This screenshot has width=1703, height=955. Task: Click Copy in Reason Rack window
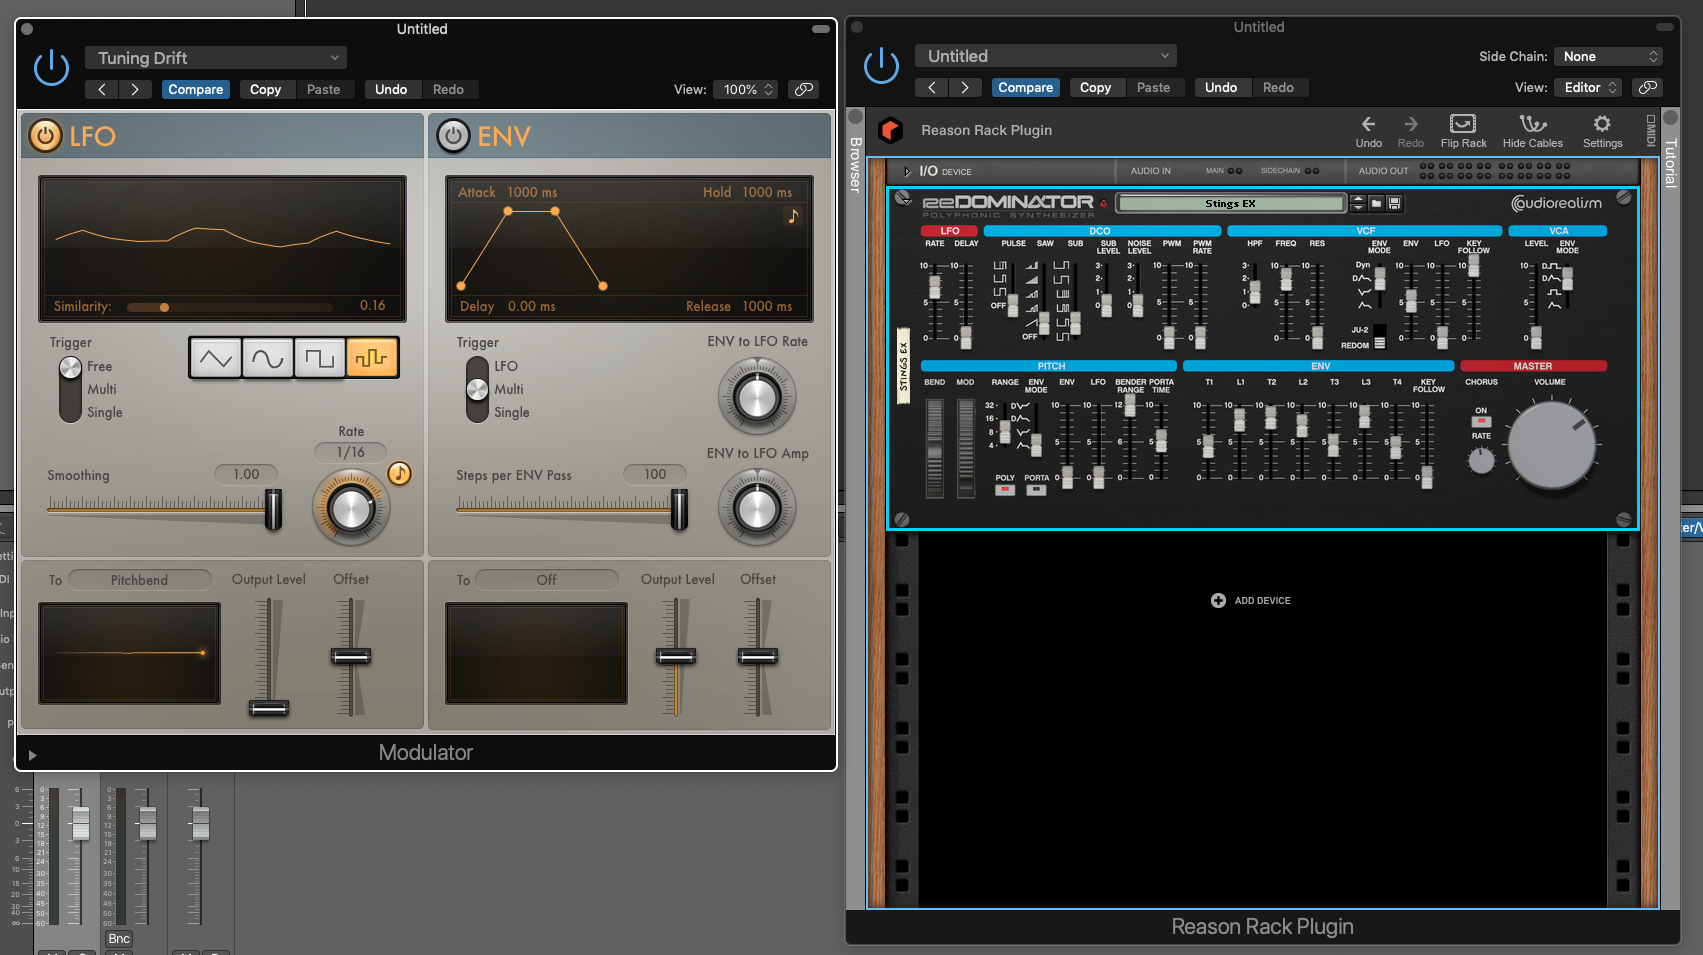coord(1095,87)
